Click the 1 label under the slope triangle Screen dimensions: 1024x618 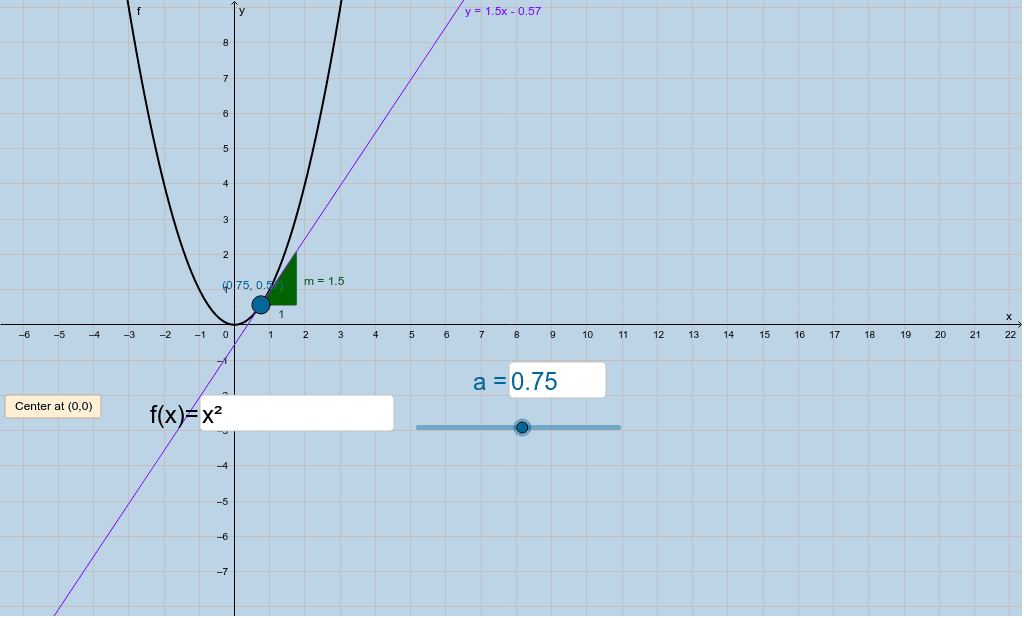281,314
